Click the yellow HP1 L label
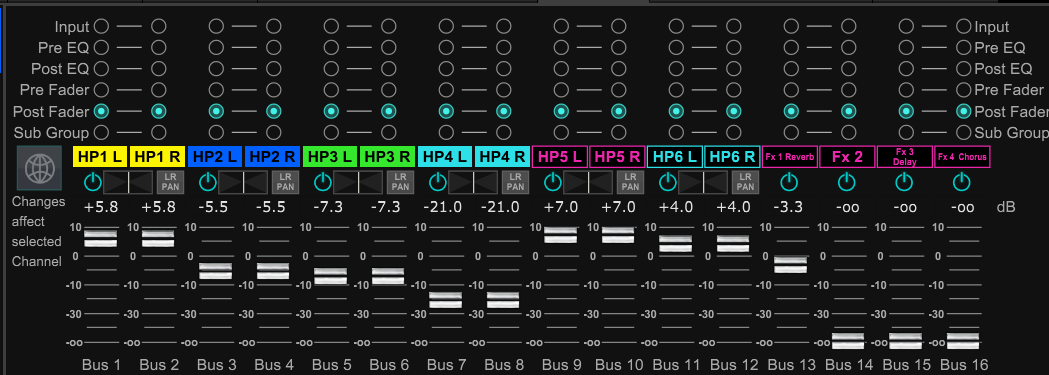The height and width of the screenshot is (375, 1049). pyautogui.click(x=100, y=157)
